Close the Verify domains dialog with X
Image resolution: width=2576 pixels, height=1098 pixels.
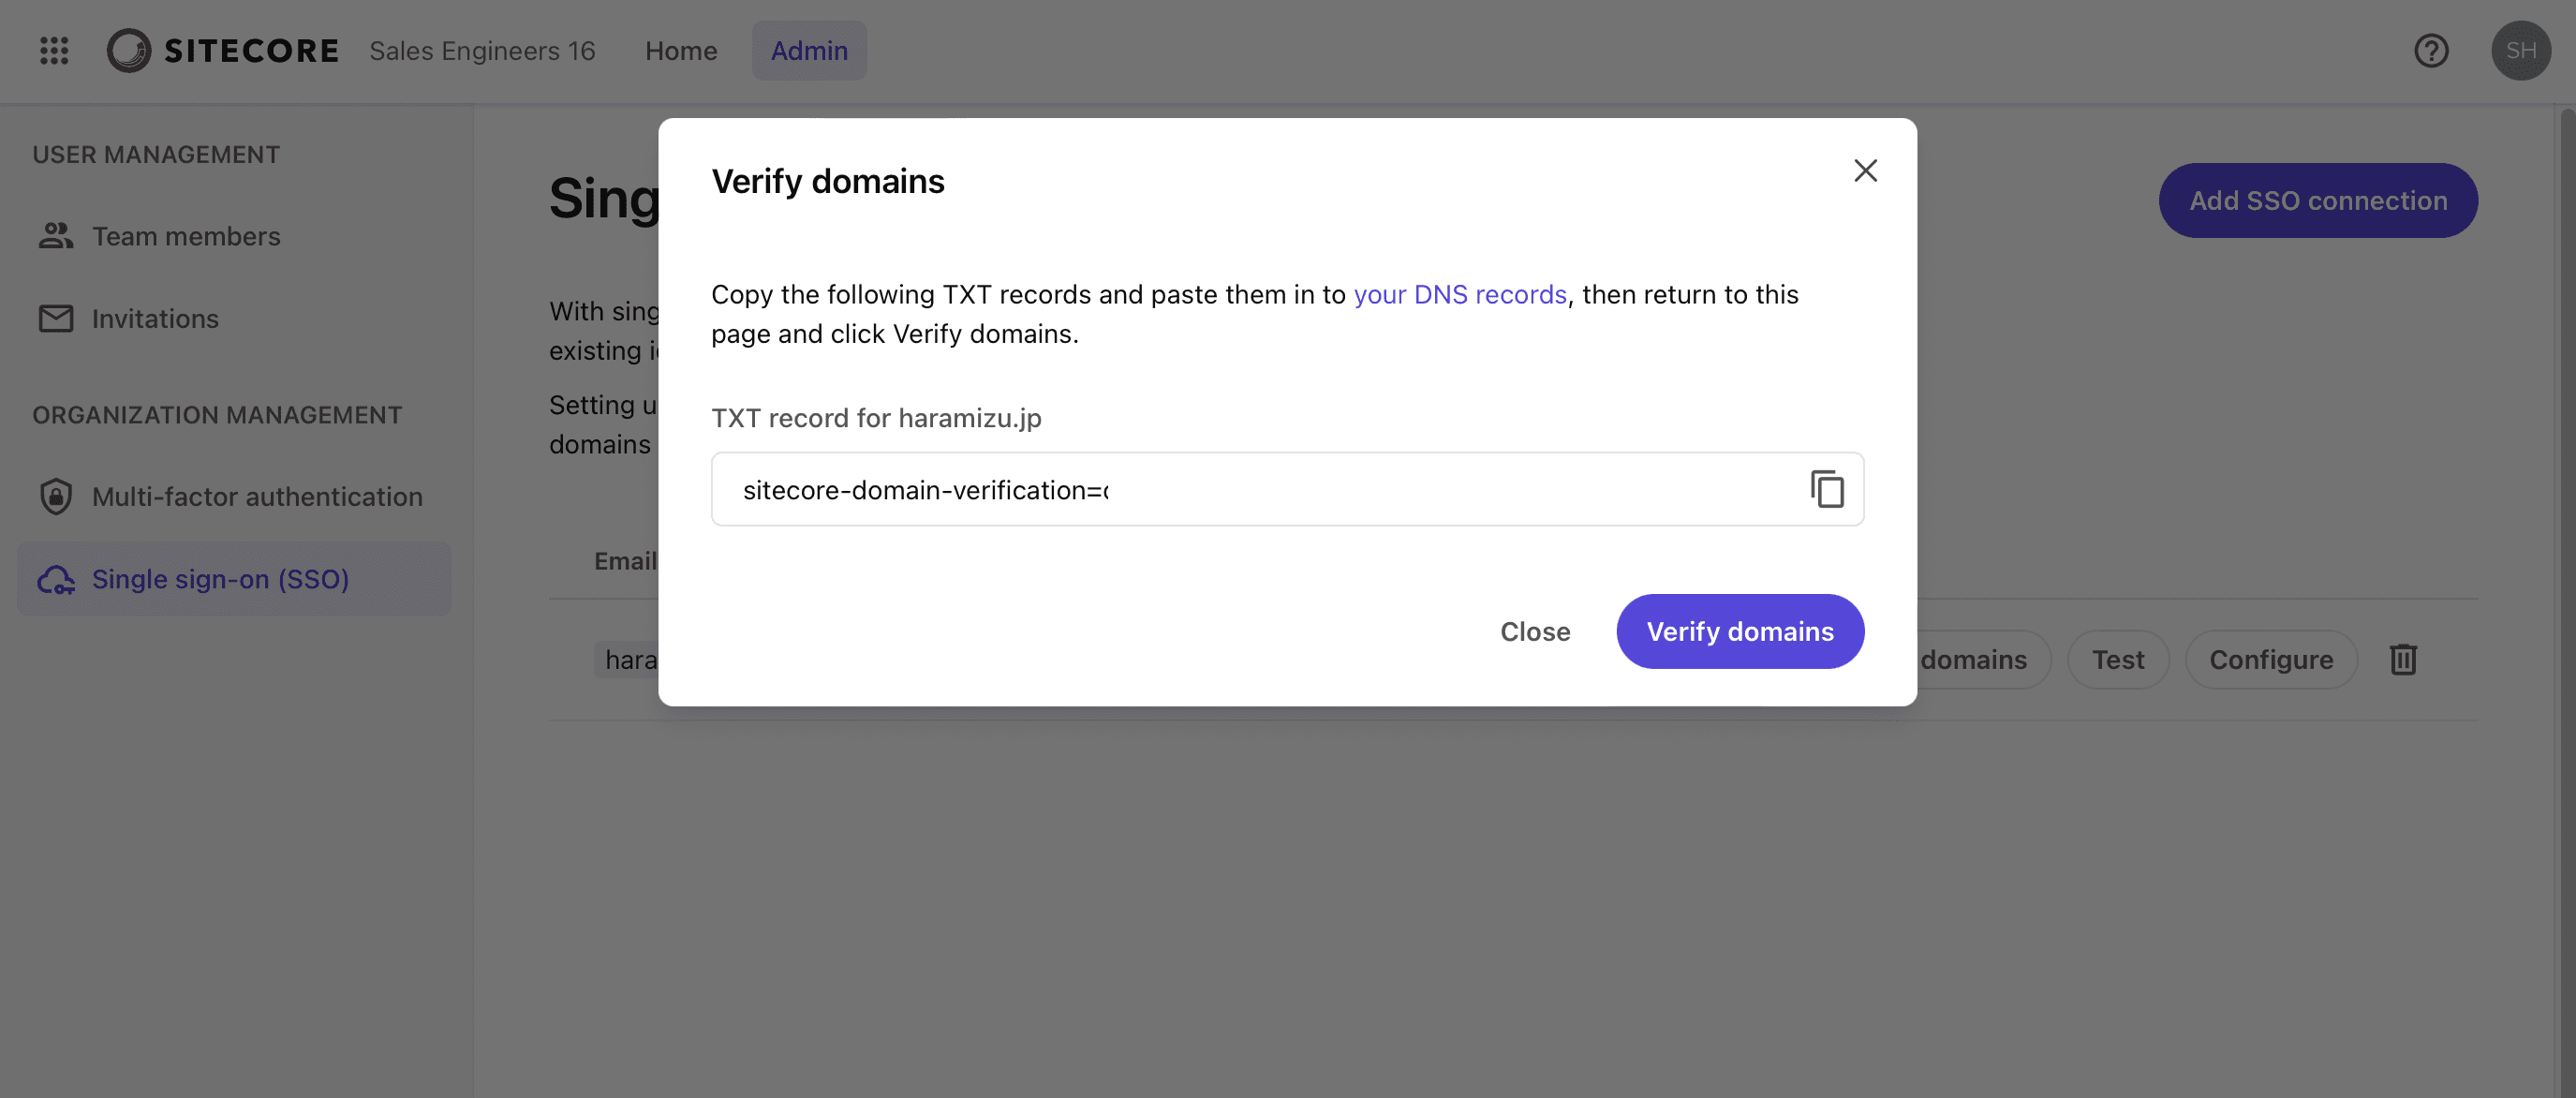(x=1865, y=171)
